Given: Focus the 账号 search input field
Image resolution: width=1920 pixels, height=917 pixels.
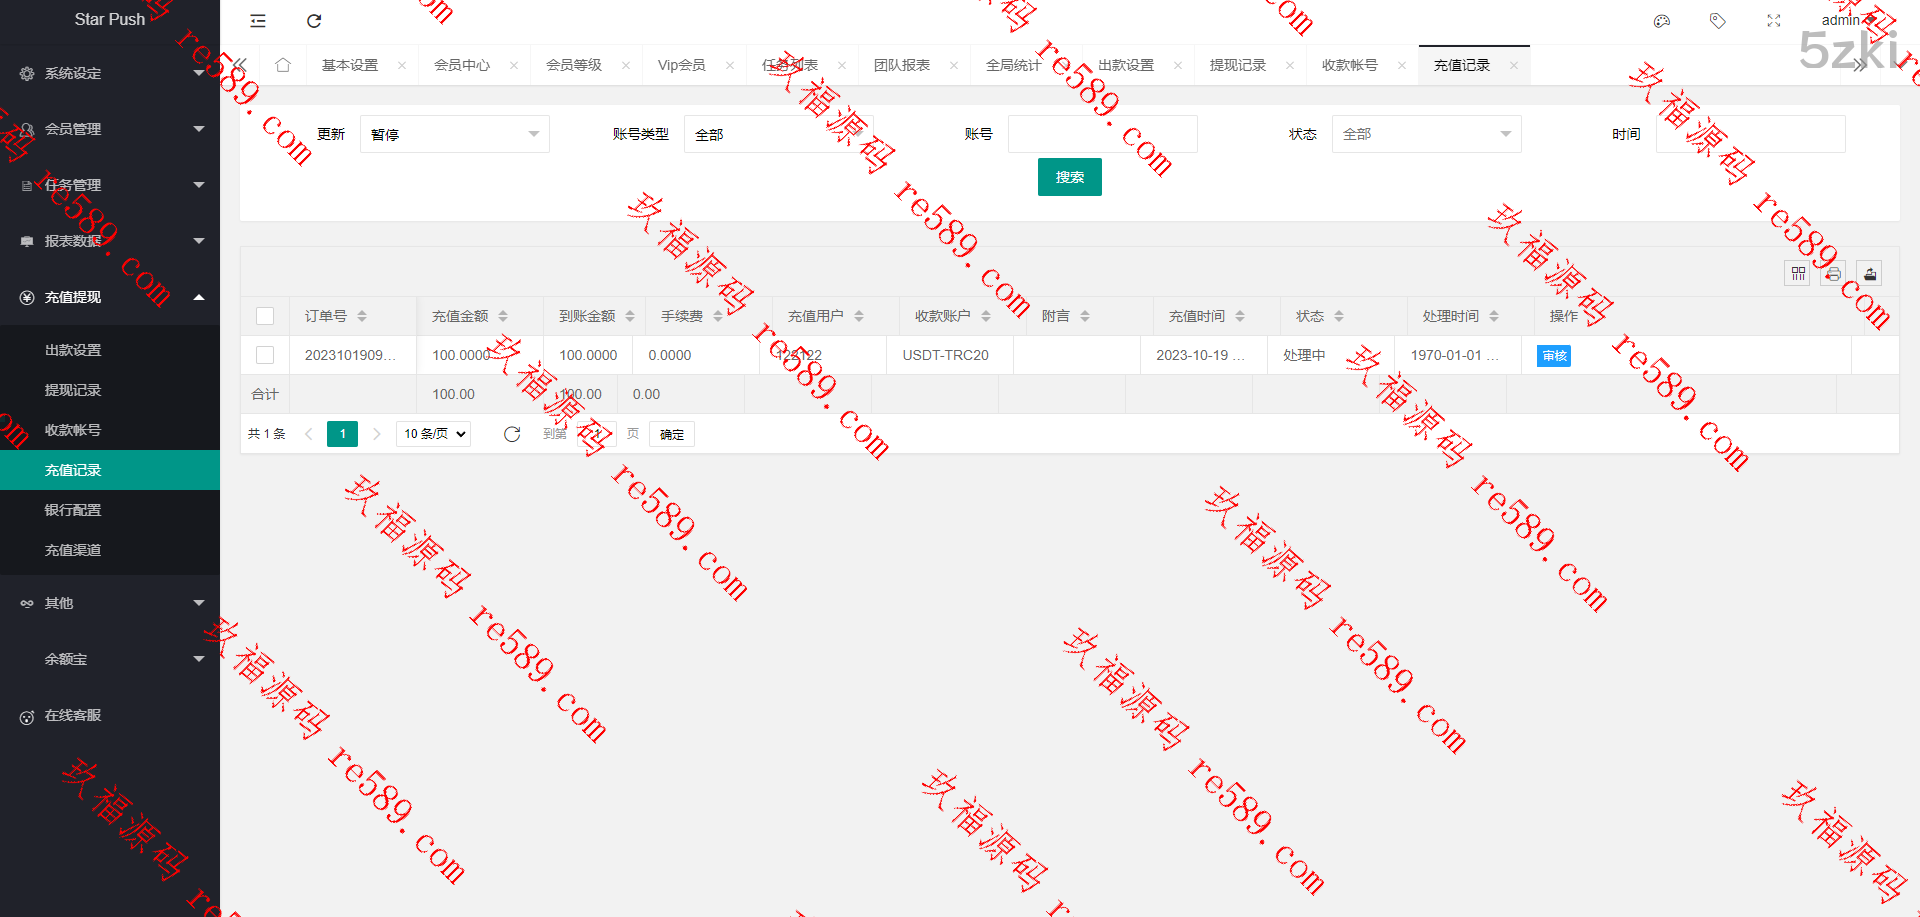Looking at the screenshot, I should coord(1103,134).
